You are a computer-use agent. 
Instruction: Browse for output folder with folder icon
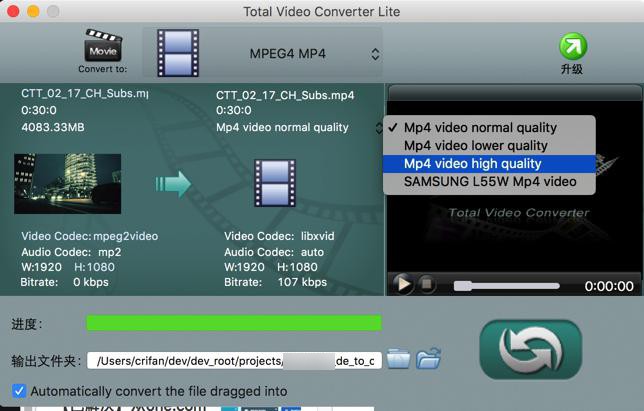[398, 359]
